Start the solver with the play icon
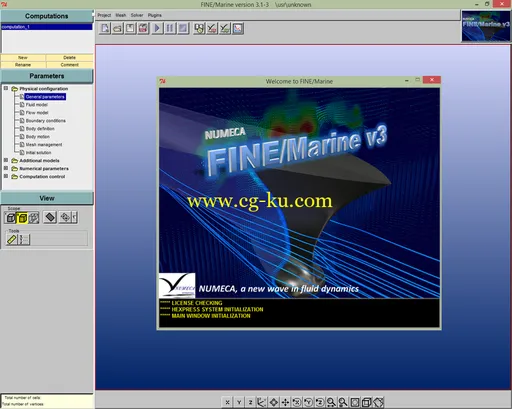Image resolution: width=512 pixels, height=409 pixels. 157,28
